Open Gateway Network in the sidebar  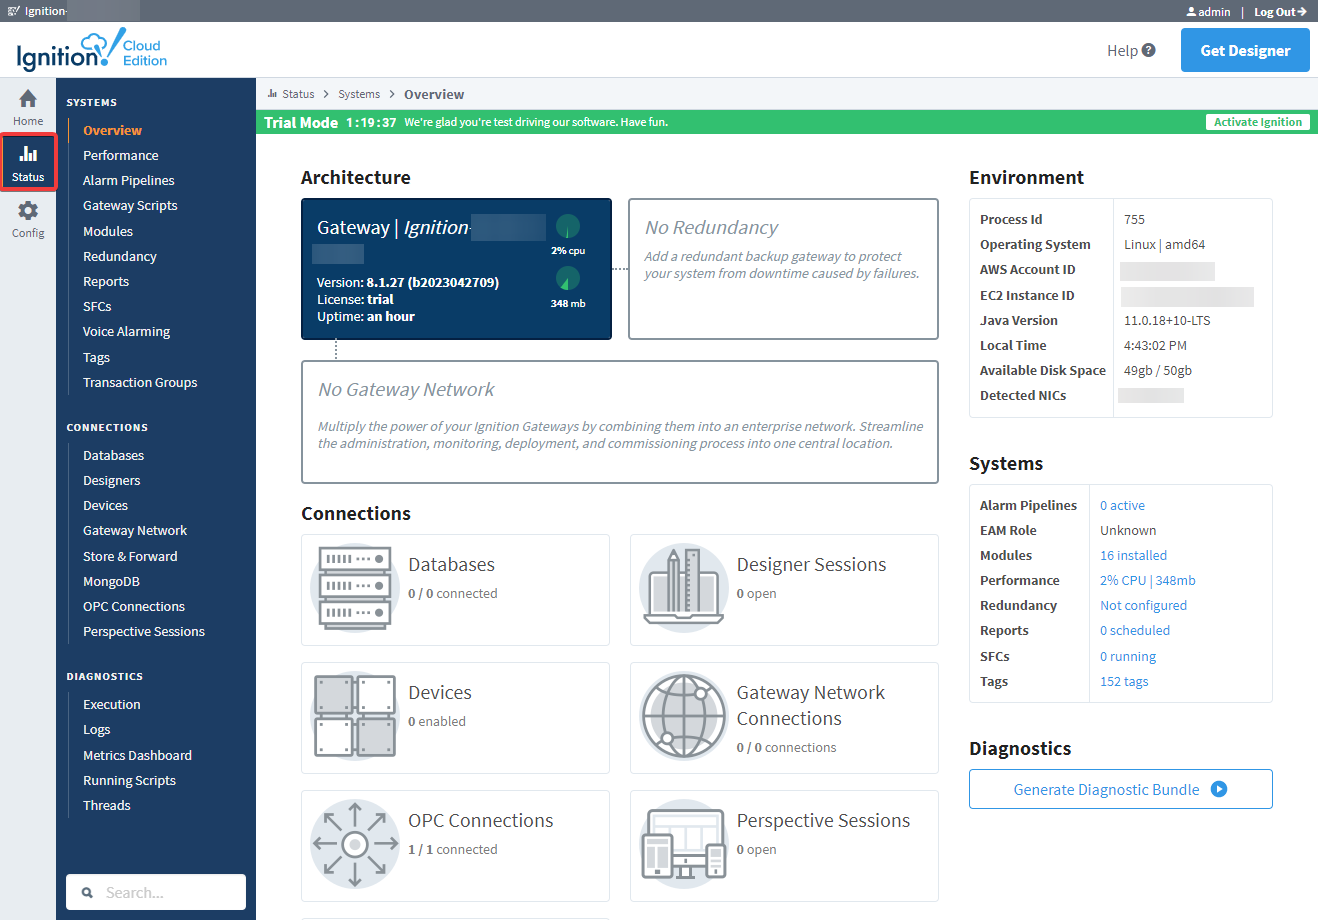pos(135,530)
